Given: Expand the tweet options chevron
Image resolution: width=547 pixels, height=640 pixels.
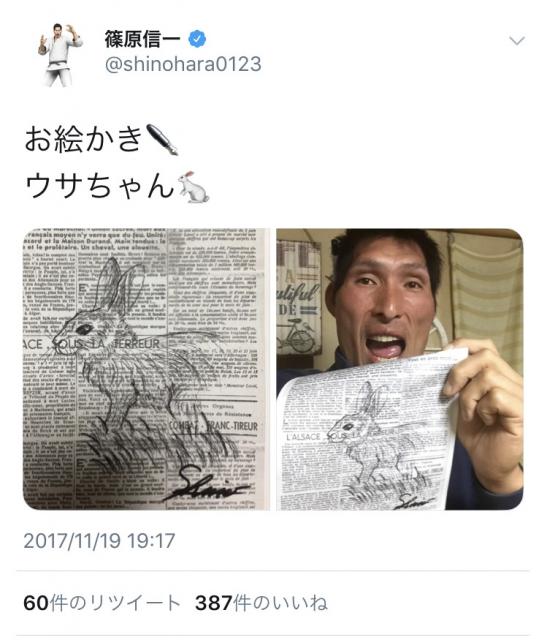Looking at the screenshot, I should click(517, 41).
